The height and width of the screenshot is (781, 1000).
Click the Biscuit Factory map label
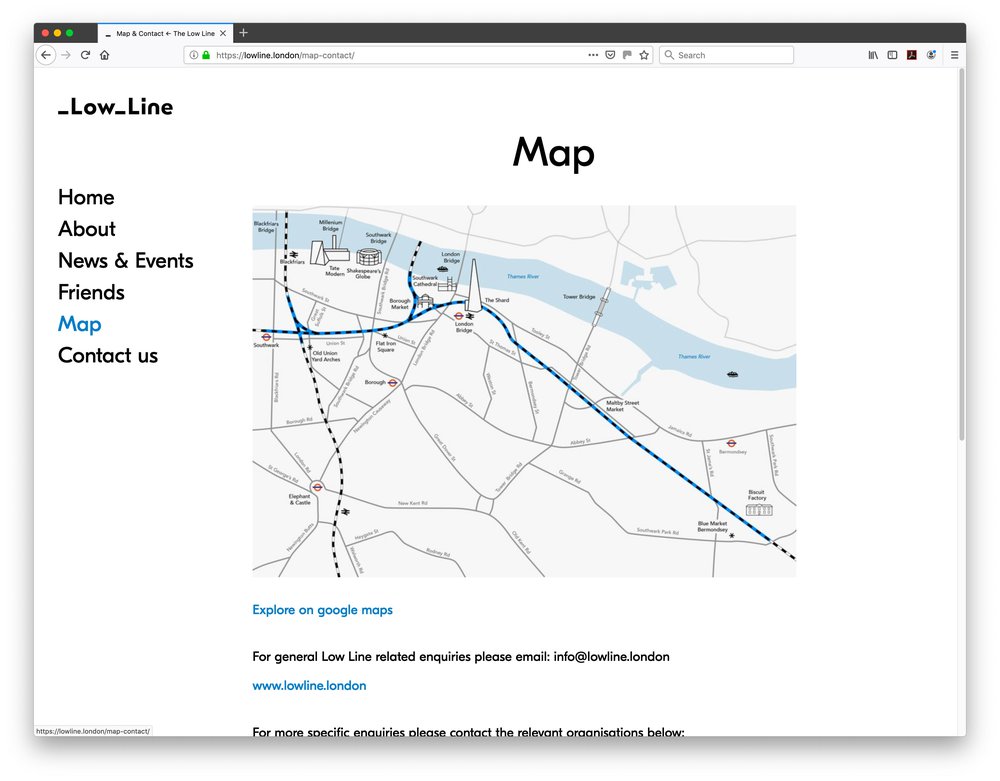pyautogui.click(x=756, y=495)
